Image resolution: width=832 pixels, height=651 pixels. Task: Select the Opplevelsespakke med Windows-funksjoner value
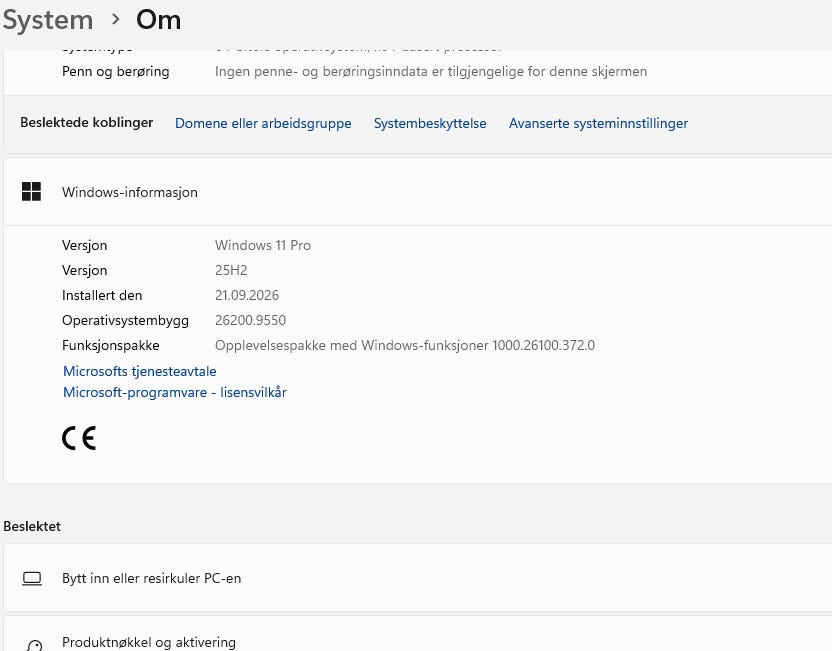(x=405, y=345)
